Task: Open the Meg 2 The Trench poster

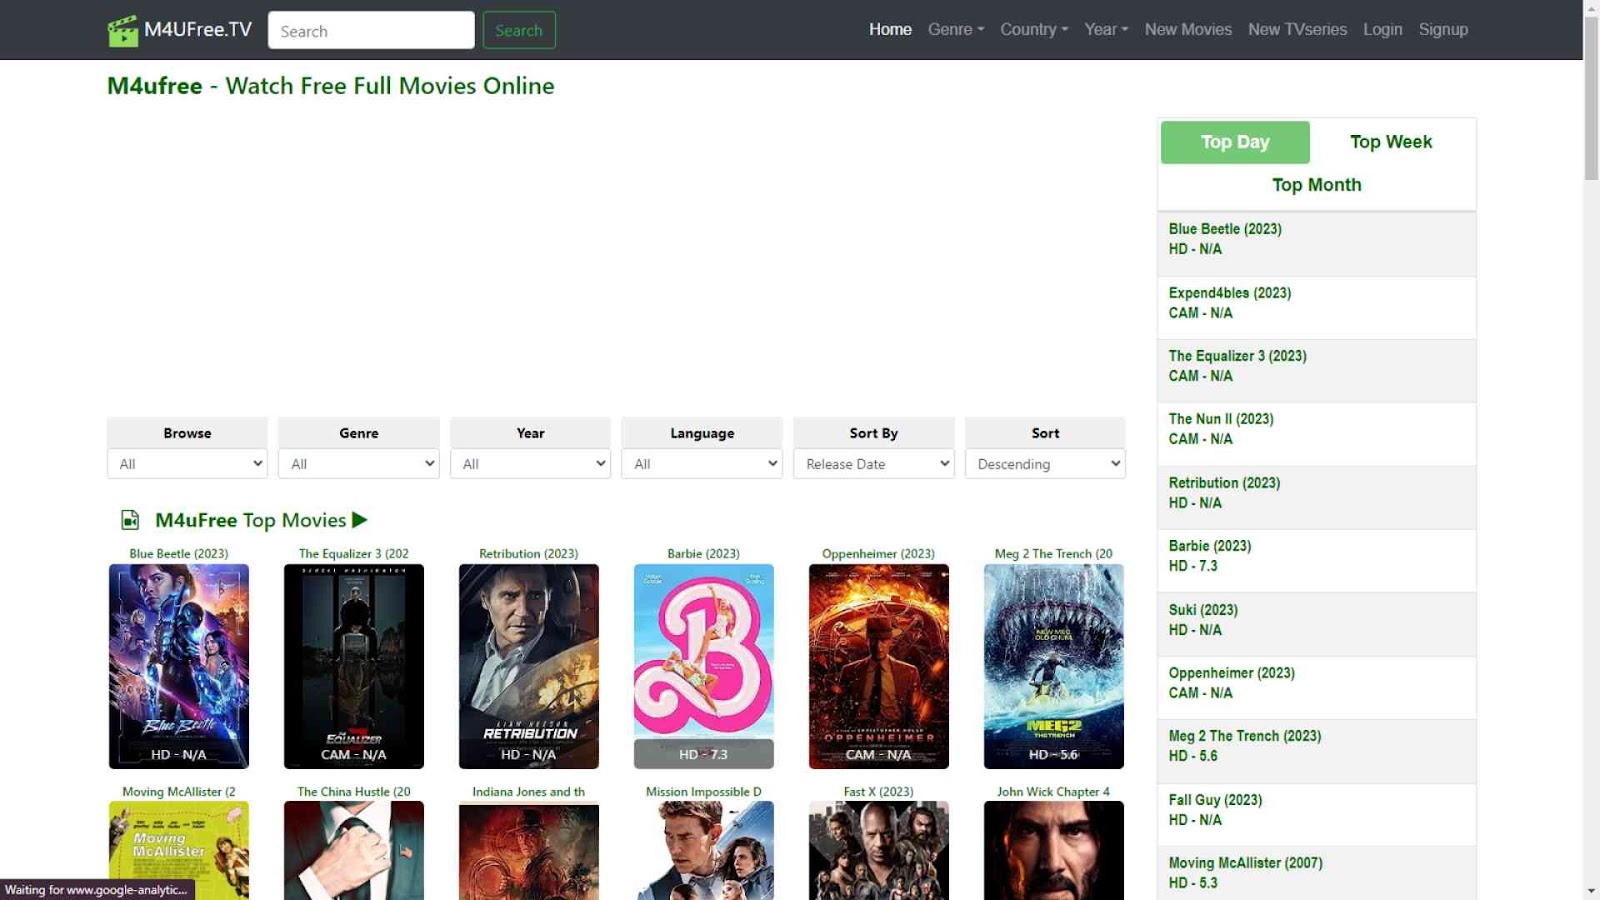Action: (x=1054, y=666)
